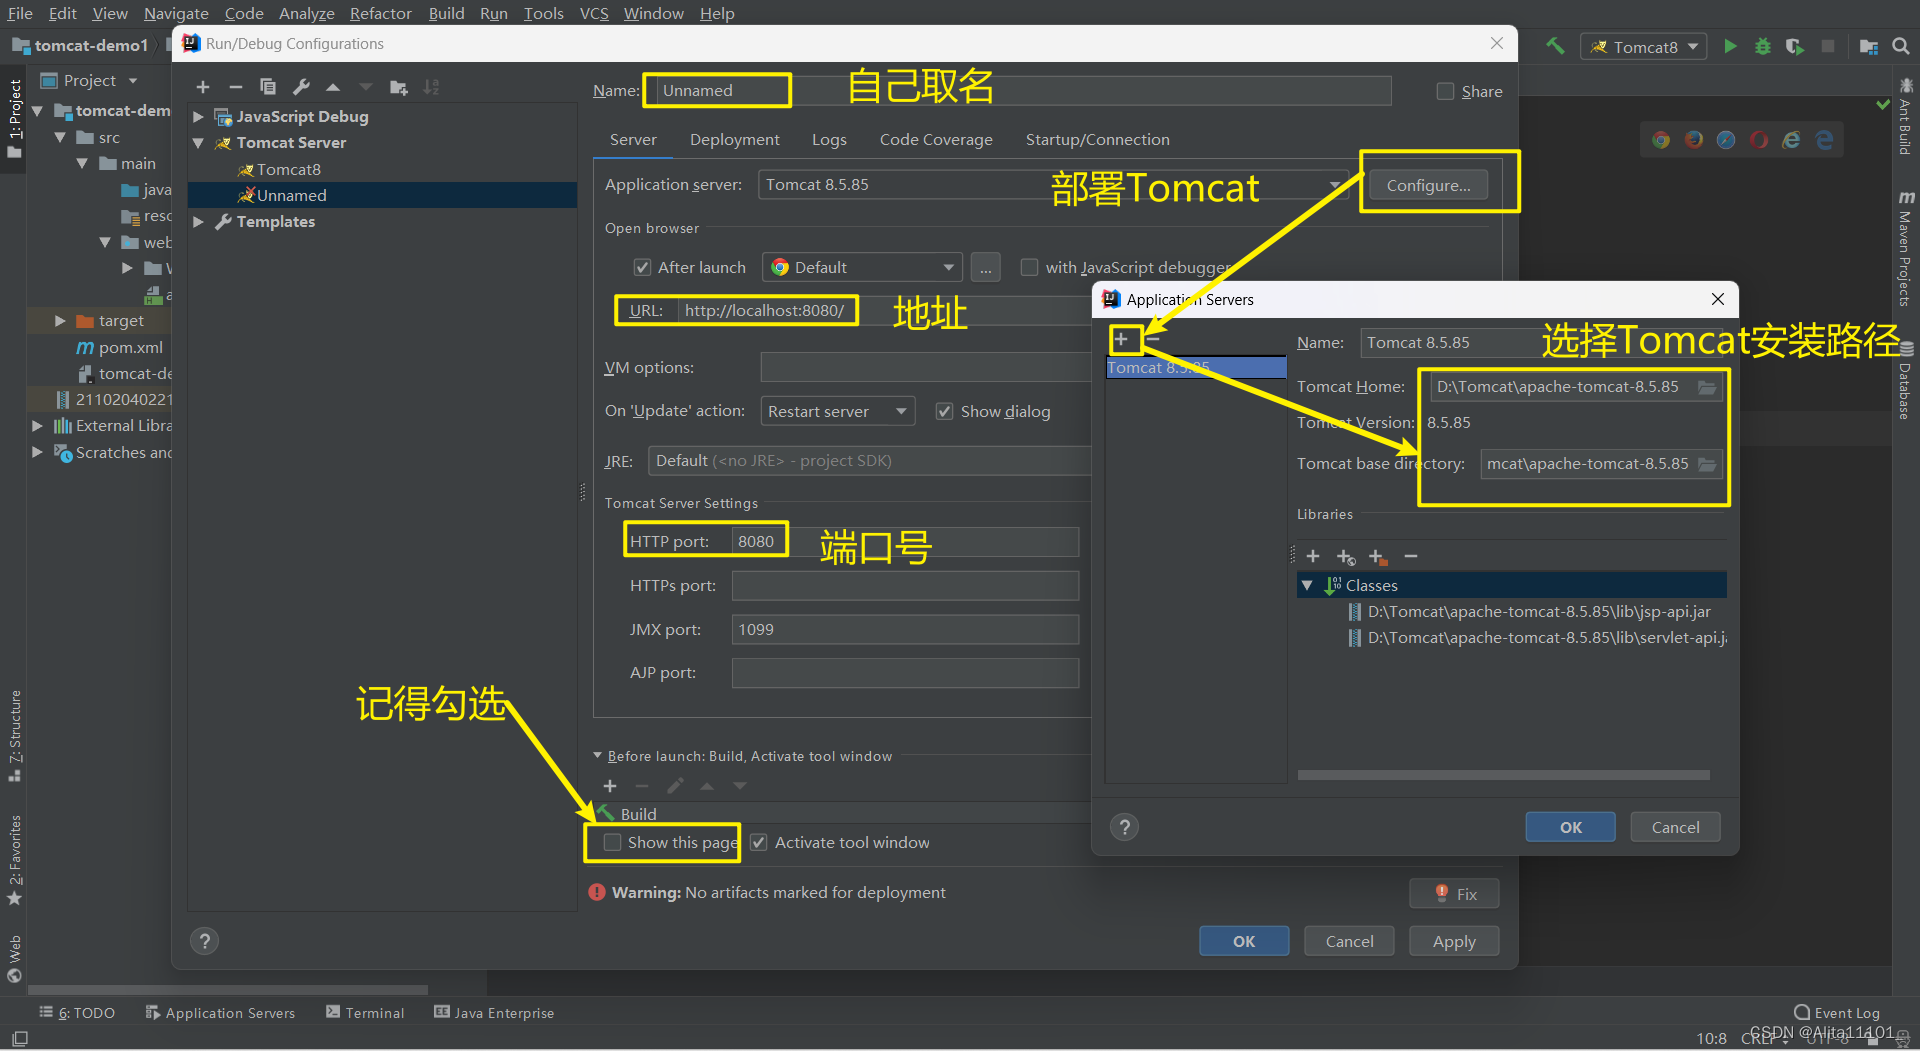The height and width of the screenshot is (1051, 1920).
Task: Open in Opera browser icon
Action: click(1759, 140)
